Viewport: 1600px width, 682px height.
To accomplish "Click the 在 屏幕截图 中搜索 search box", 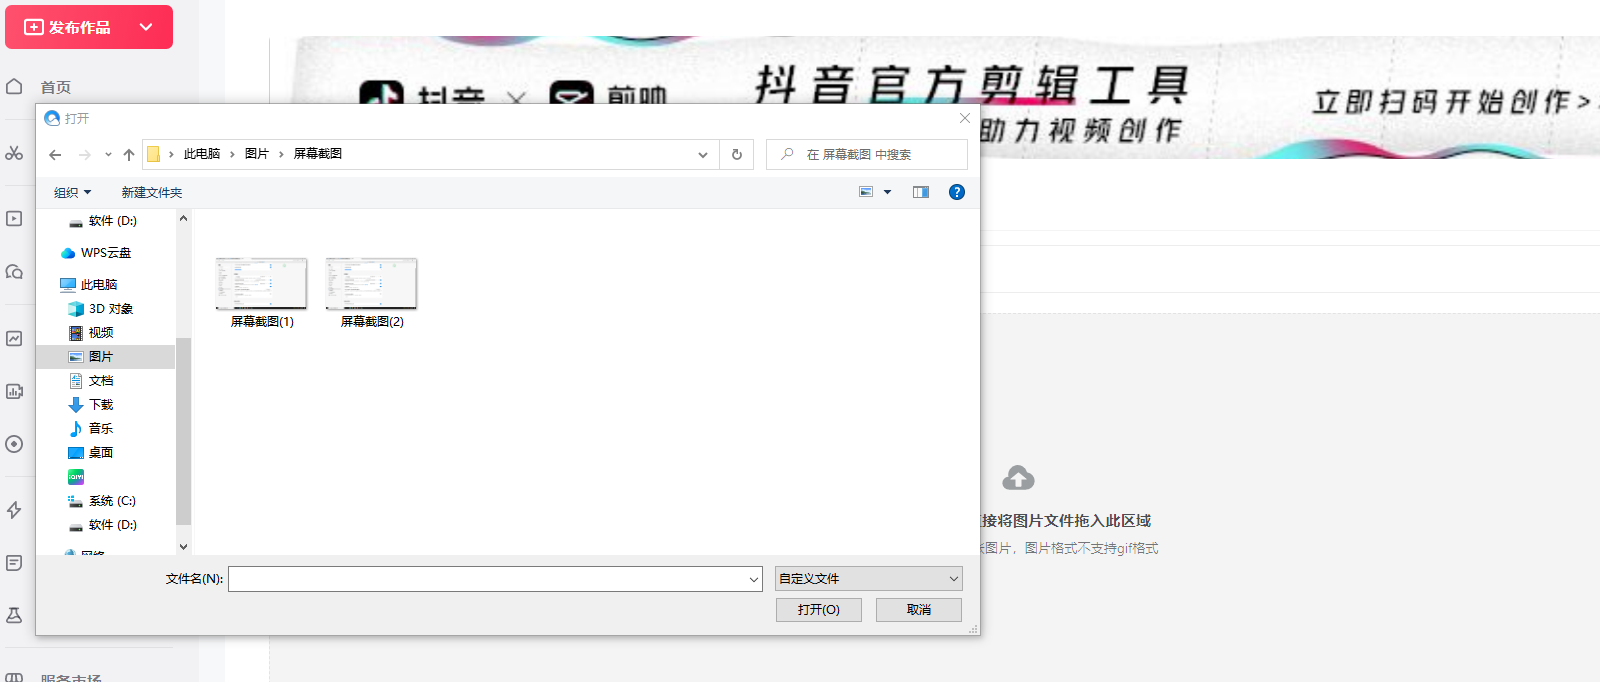I will (x=867, y=154).
